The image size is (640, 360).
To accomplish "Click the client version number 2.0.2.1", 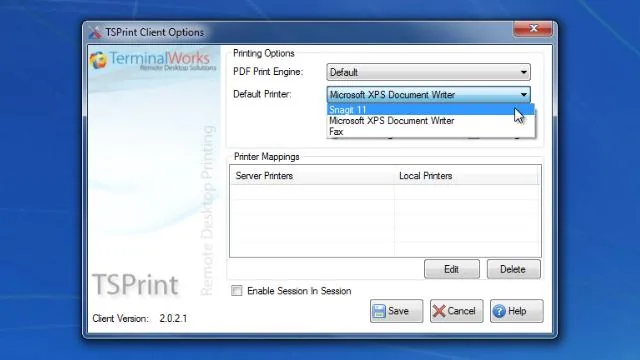I will click(173, 318).
